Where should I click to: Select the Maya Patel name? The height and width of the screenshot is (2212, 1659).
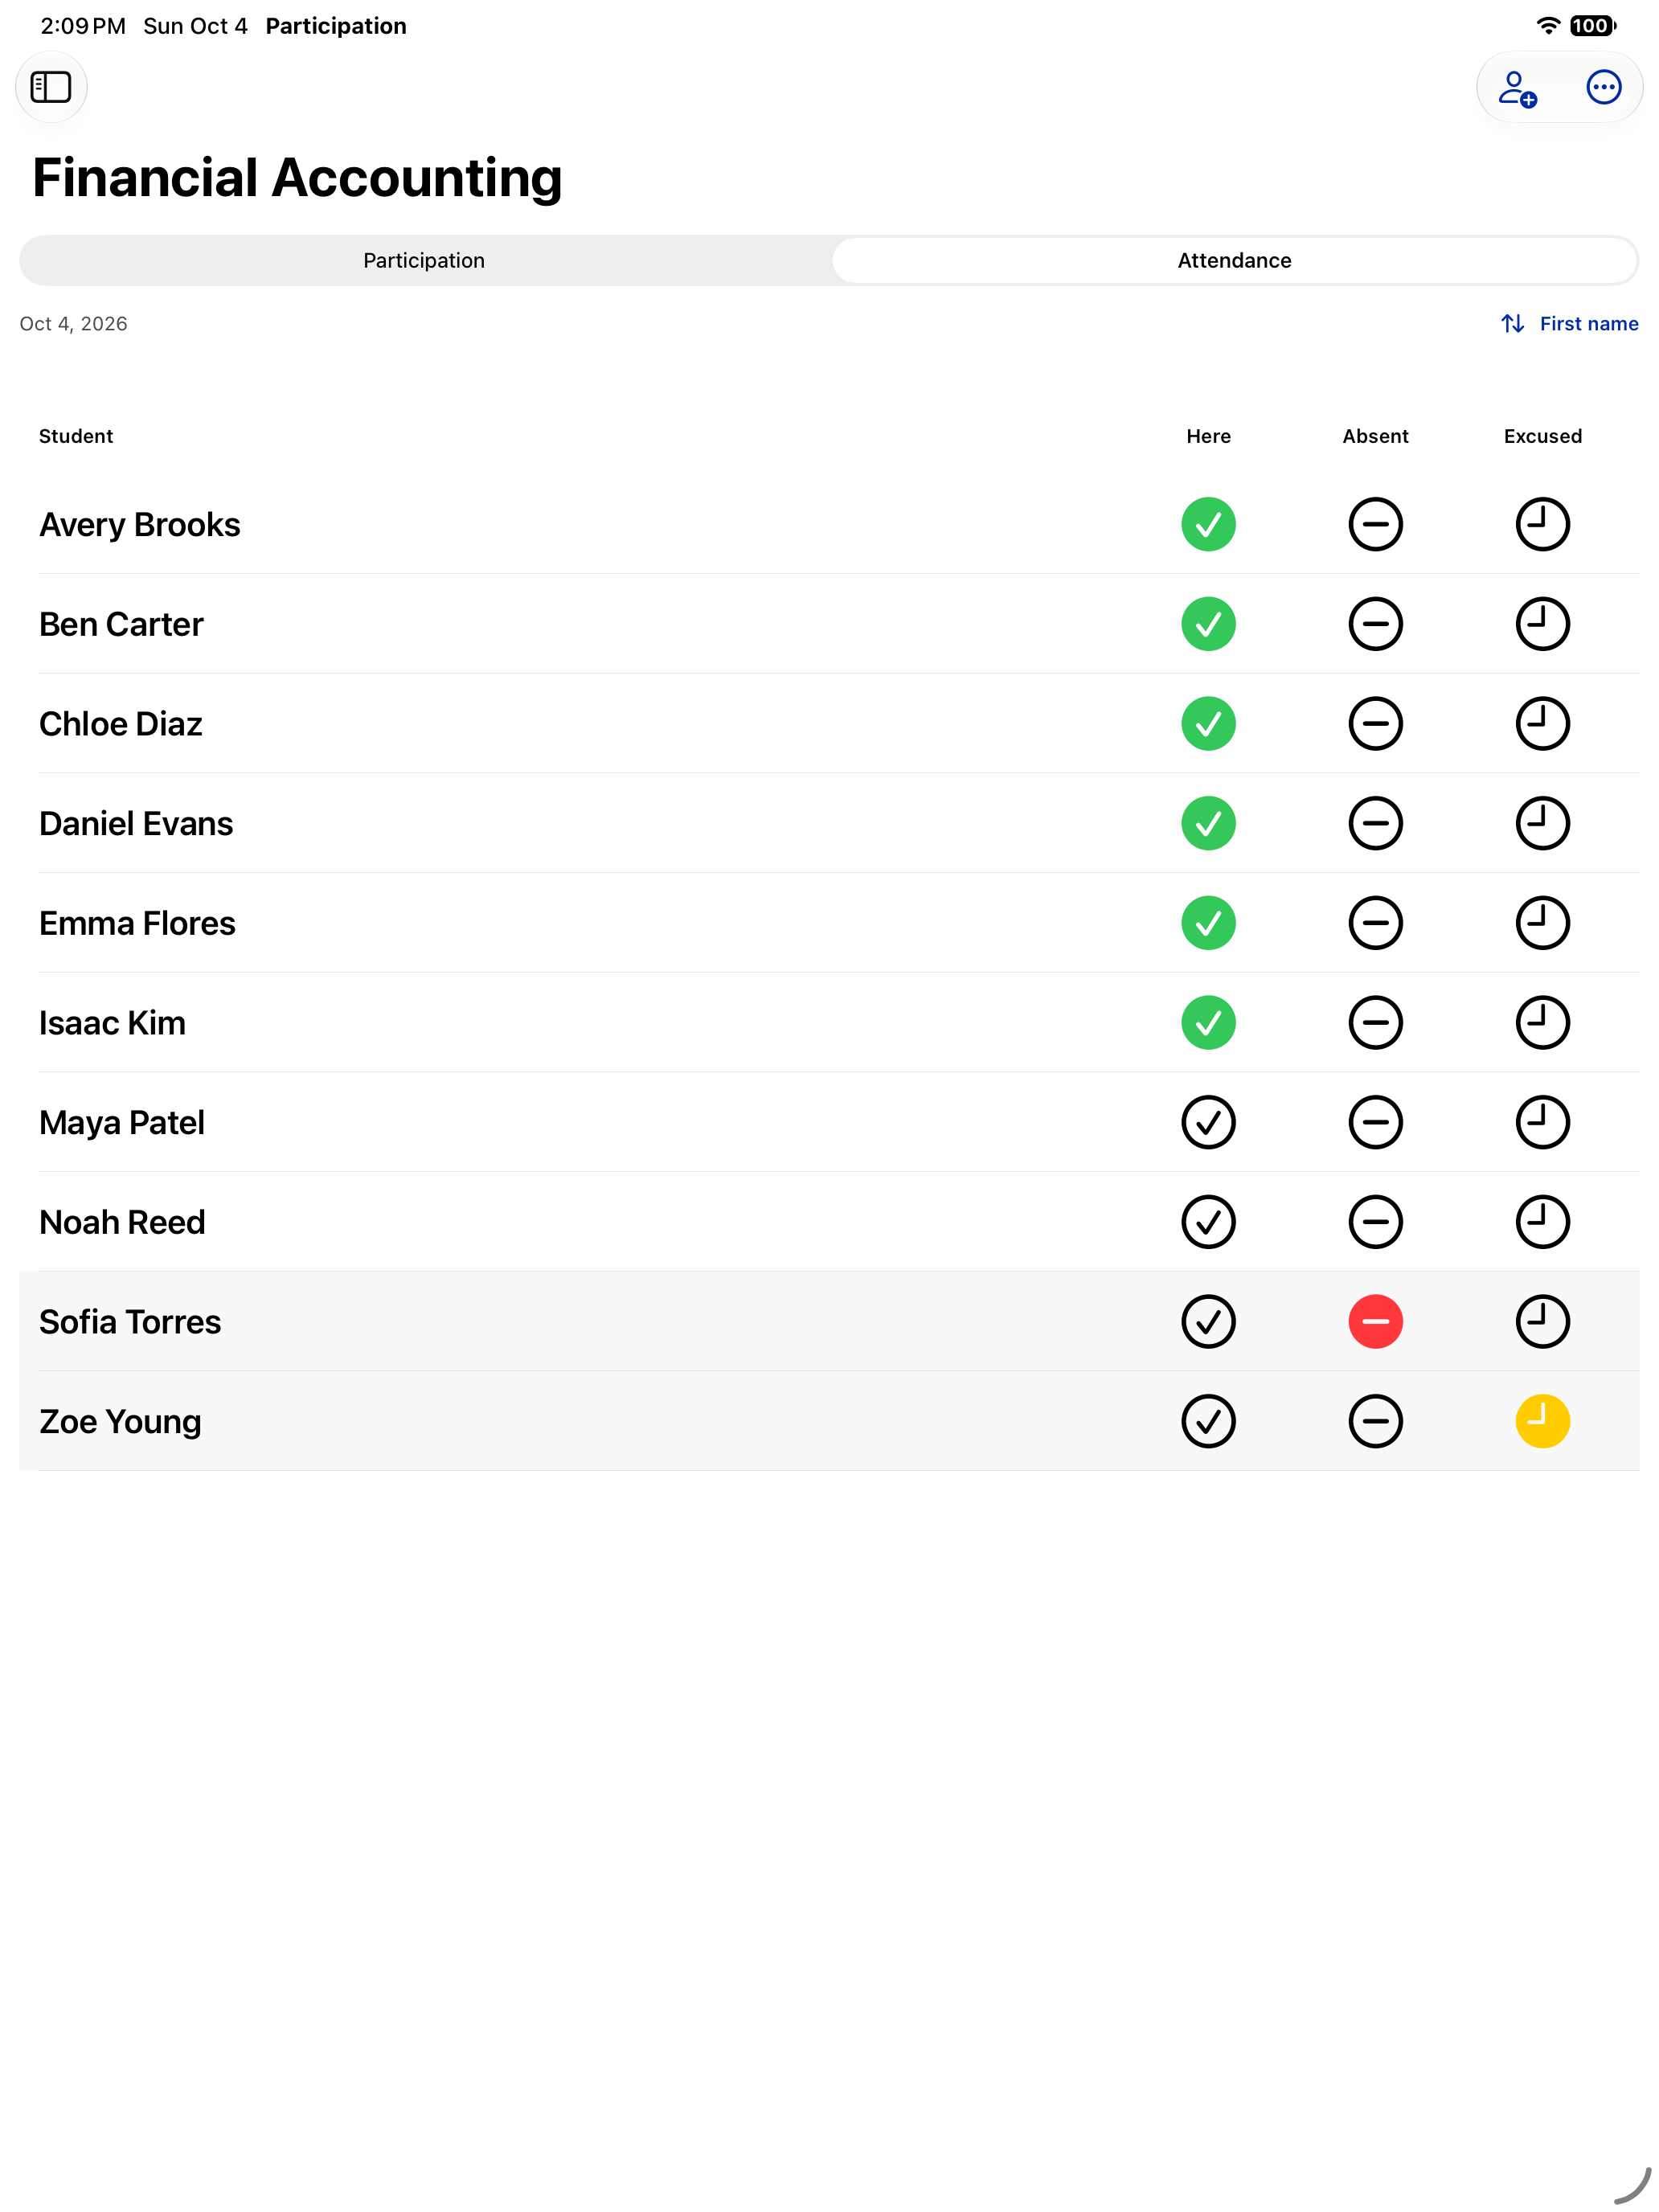pyautogui.click(x=122, y=1123)
